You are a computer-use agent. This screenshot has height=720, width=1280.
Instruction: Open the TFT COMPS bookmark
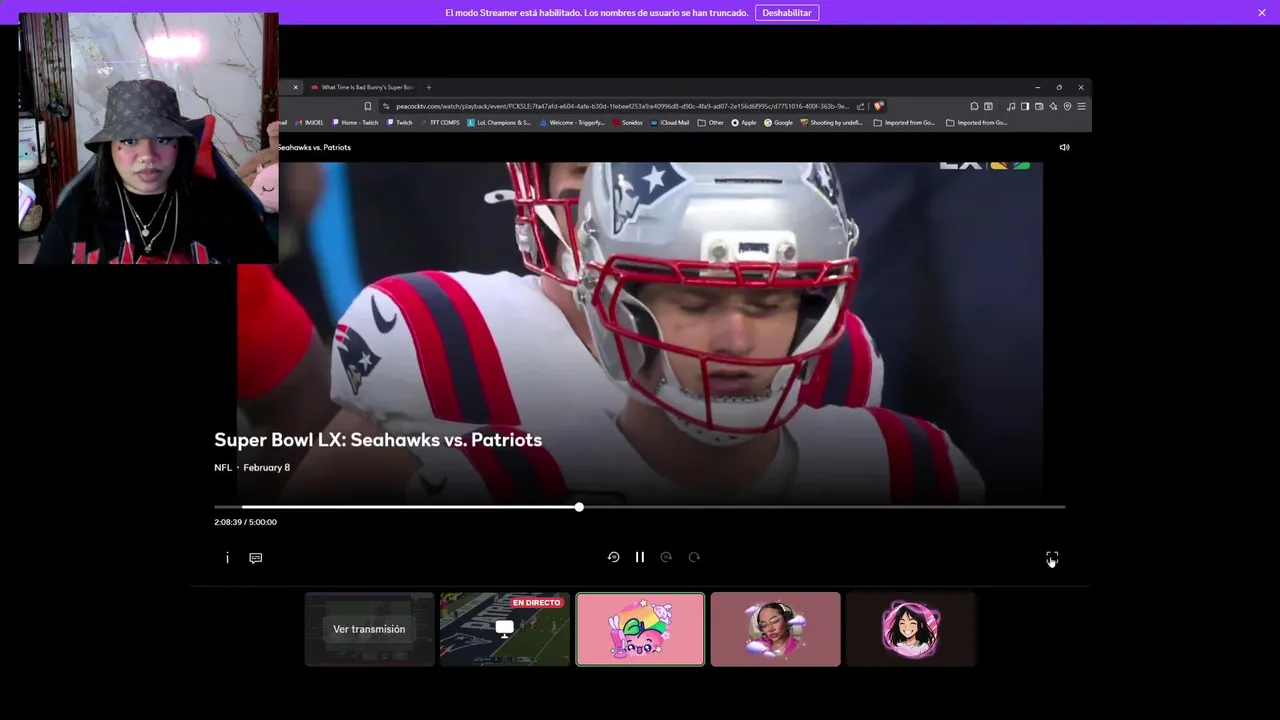point(440,123)
